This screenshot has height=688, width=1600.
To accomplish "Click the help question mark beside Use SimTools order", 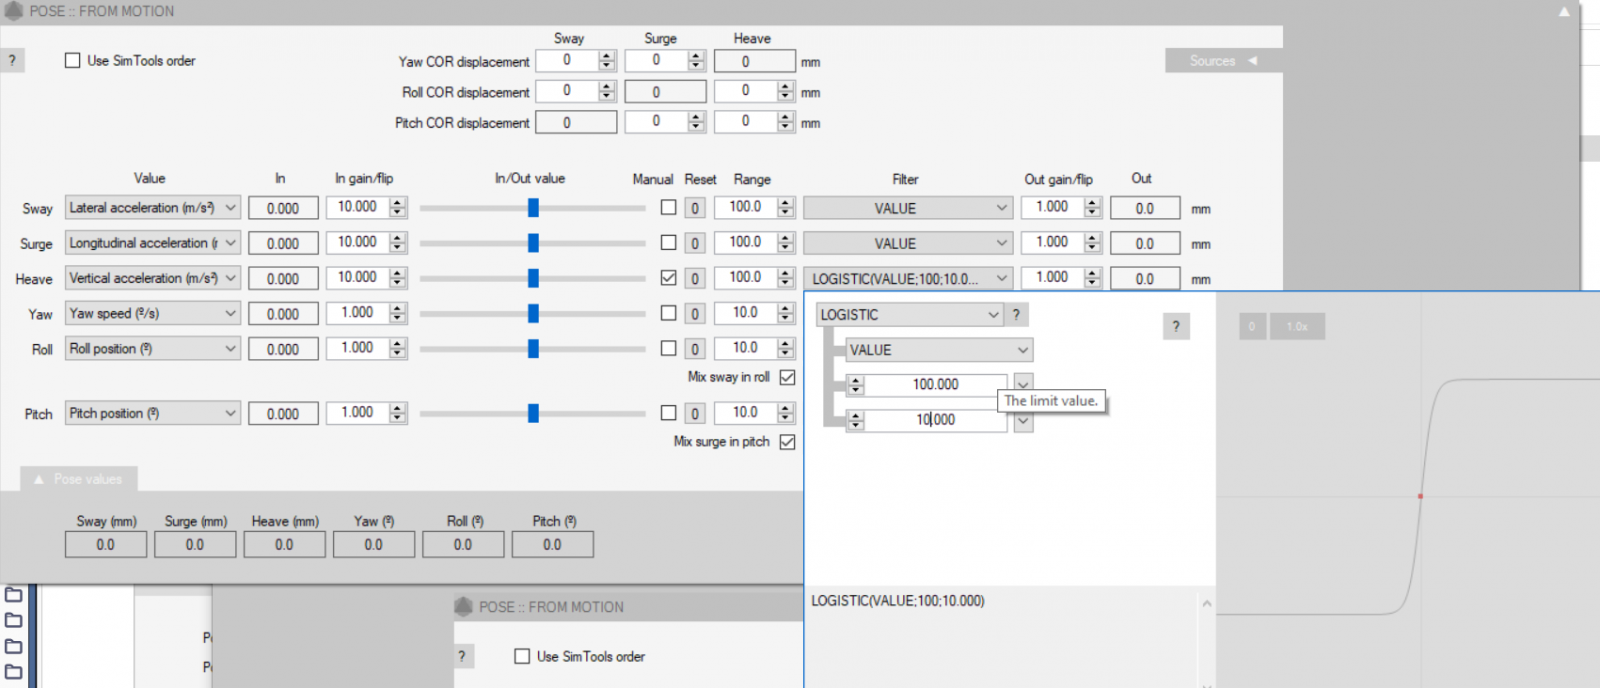I will tap(12, 60).
